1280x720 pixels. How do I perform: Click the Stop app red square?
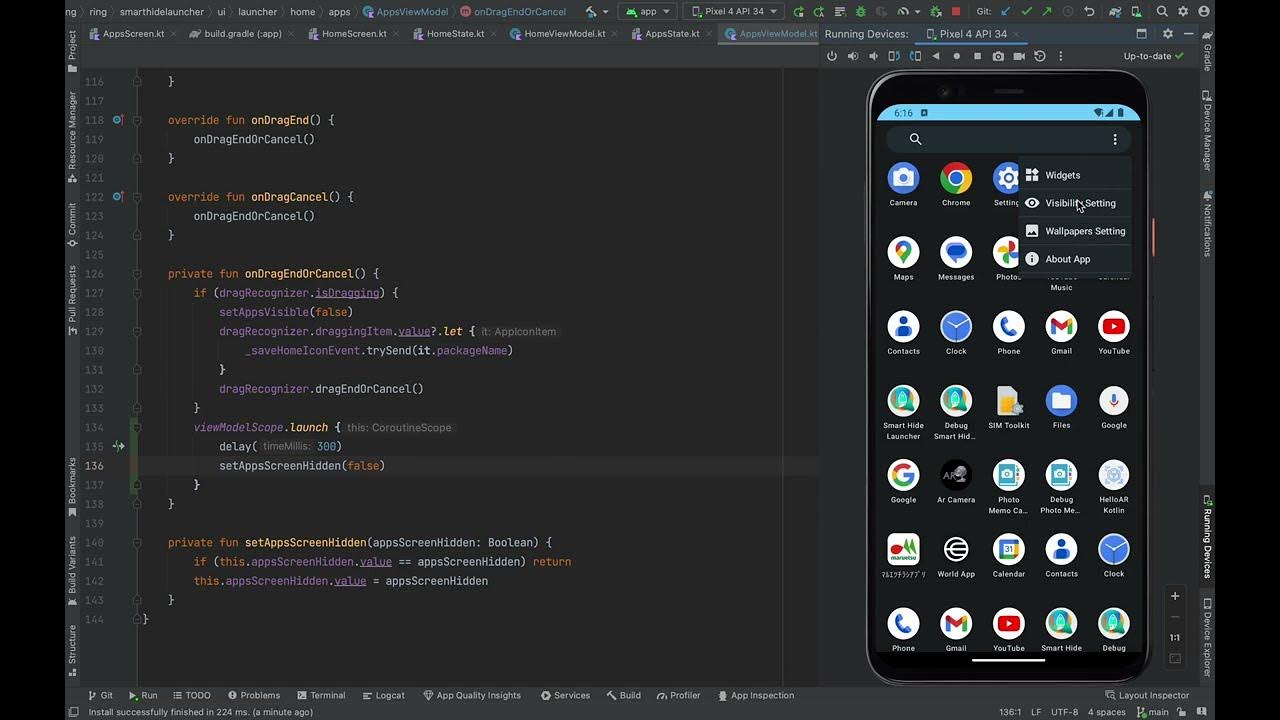(956, 12)
